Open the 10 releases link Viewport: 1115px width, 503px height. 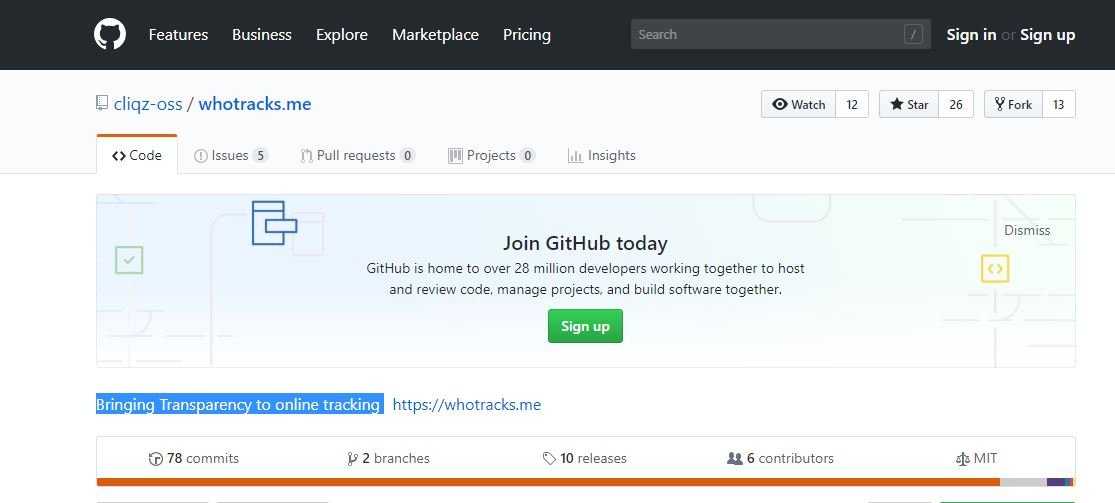(x=585, y=458)
